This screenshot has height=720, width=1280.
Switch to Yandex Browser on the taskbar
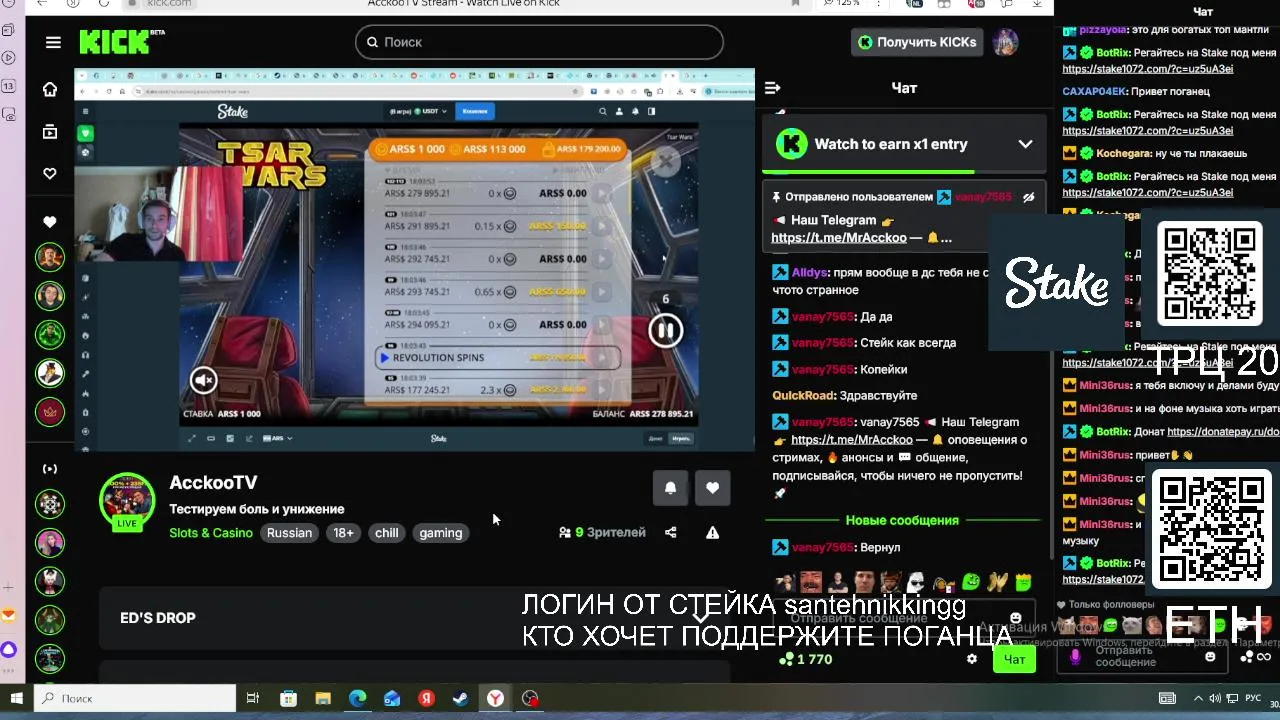495,698
